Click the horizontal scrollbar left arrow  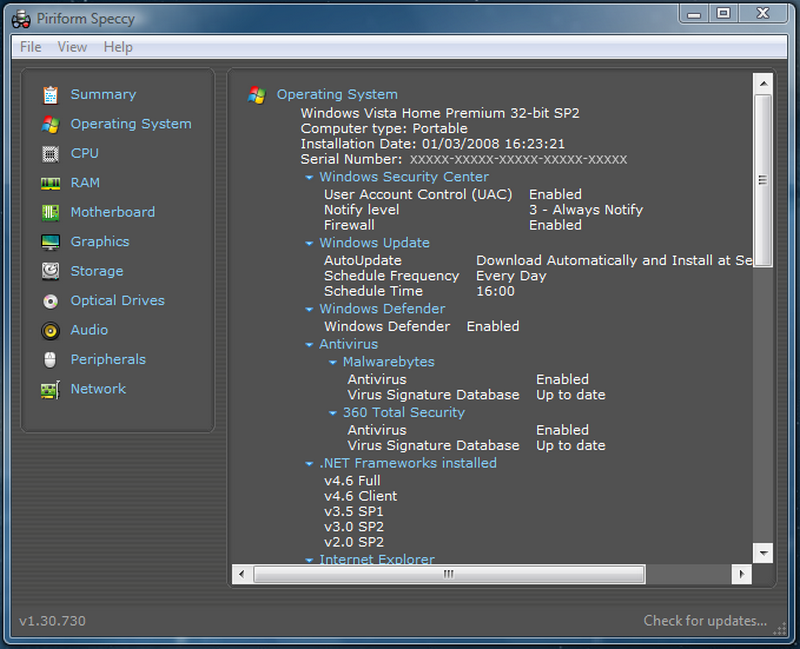[242, 575]
